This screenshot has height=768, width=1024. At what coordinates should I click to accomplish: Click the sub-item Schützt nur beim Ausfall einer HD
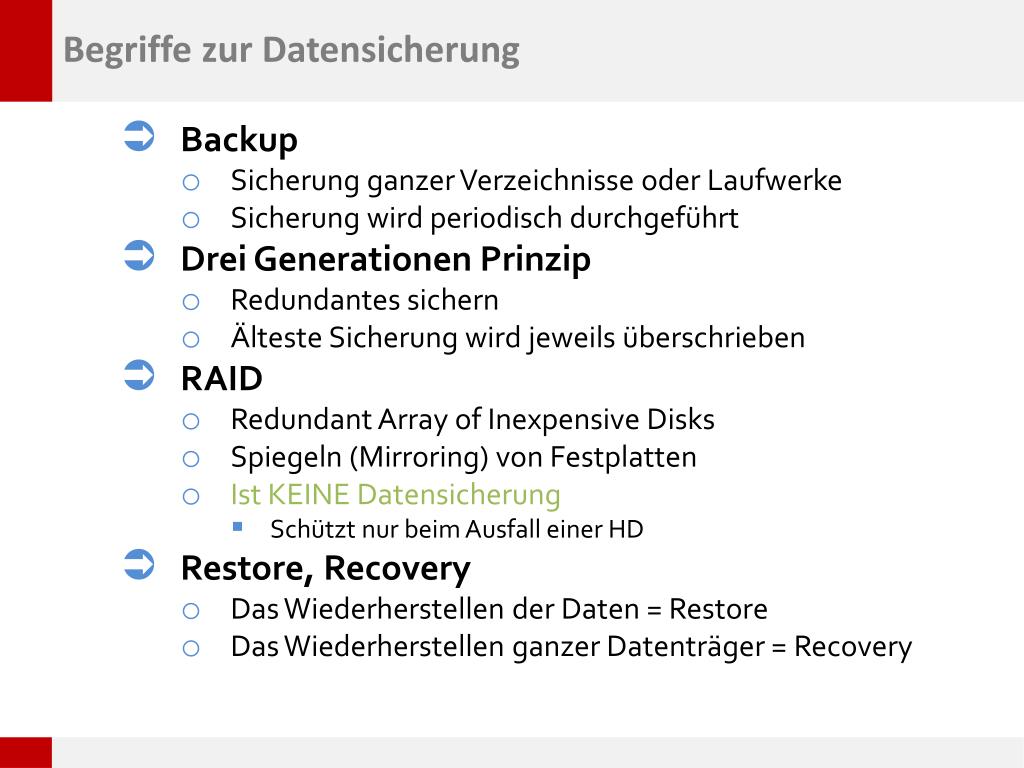pos(457,530)
